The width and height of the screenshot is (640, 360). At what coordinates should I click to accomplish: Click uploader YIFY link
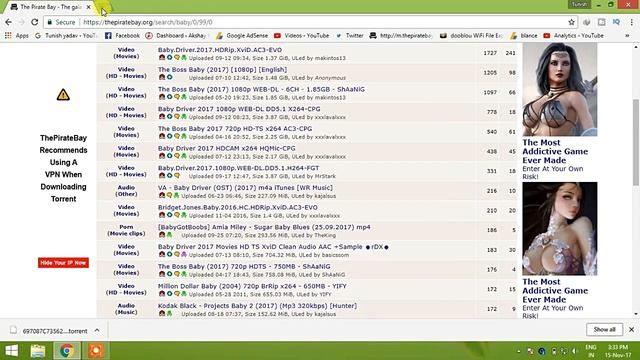[325, 294]
